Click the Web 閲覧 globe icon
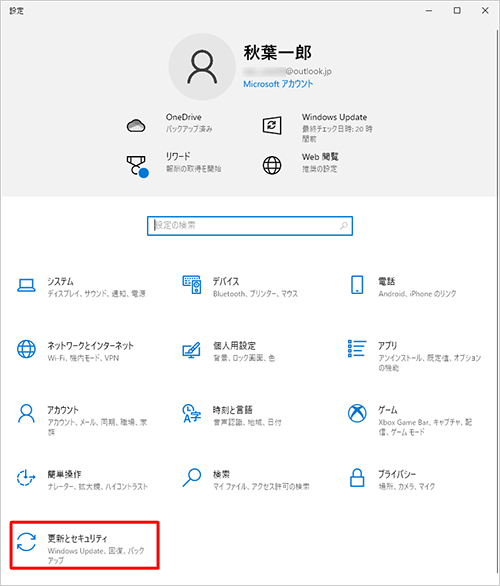 coord(272,165)
